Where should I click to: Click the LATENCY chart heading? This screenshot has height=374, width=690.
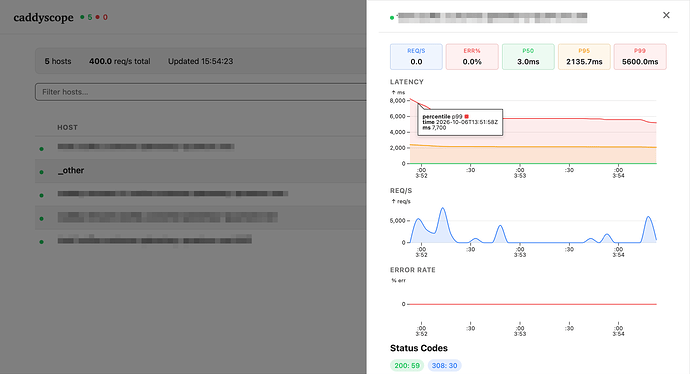pyautogui.click(x=407, y=82)
